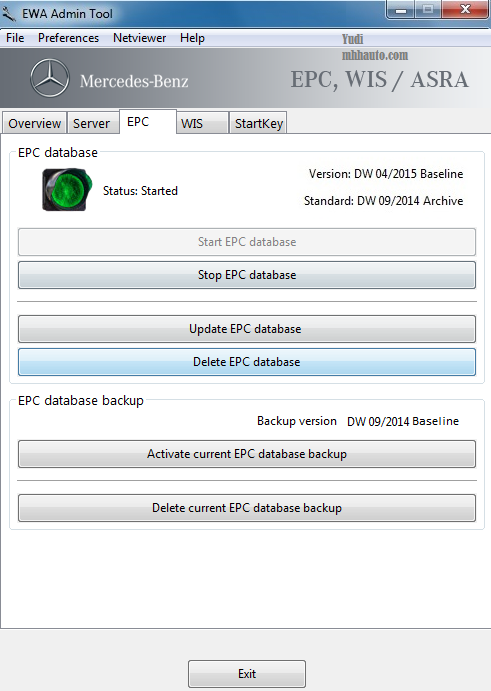Click the Mercedes-Benz star logo
The image size is (491, 691).
(50, 78)
